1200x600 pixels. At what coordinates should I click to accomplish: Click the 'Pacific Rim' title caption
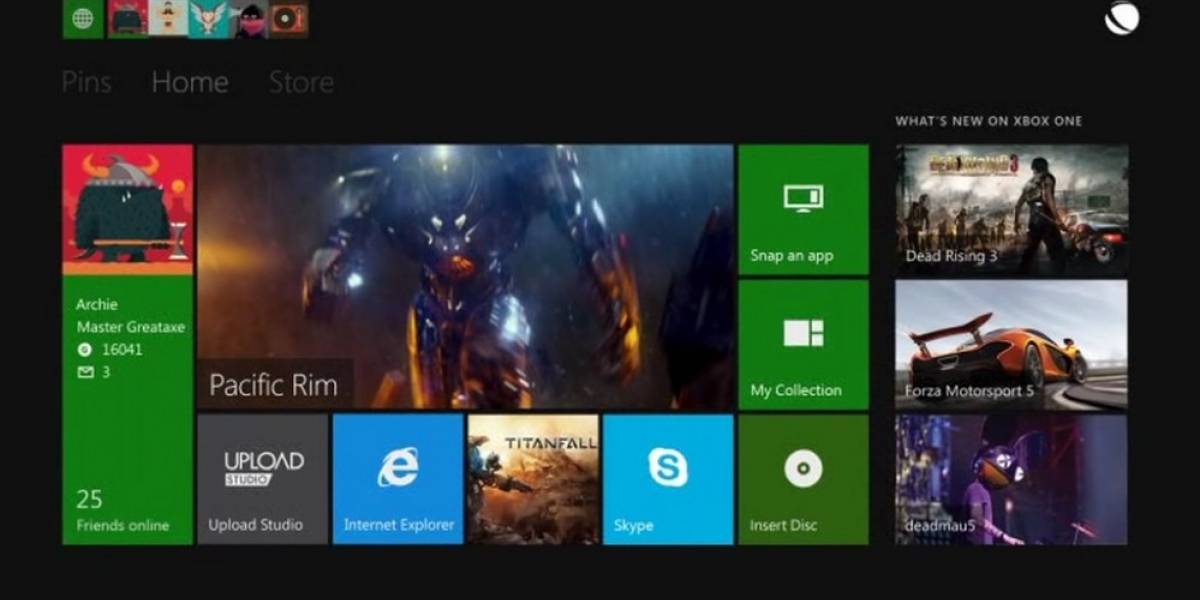click(x=273, y=386)
